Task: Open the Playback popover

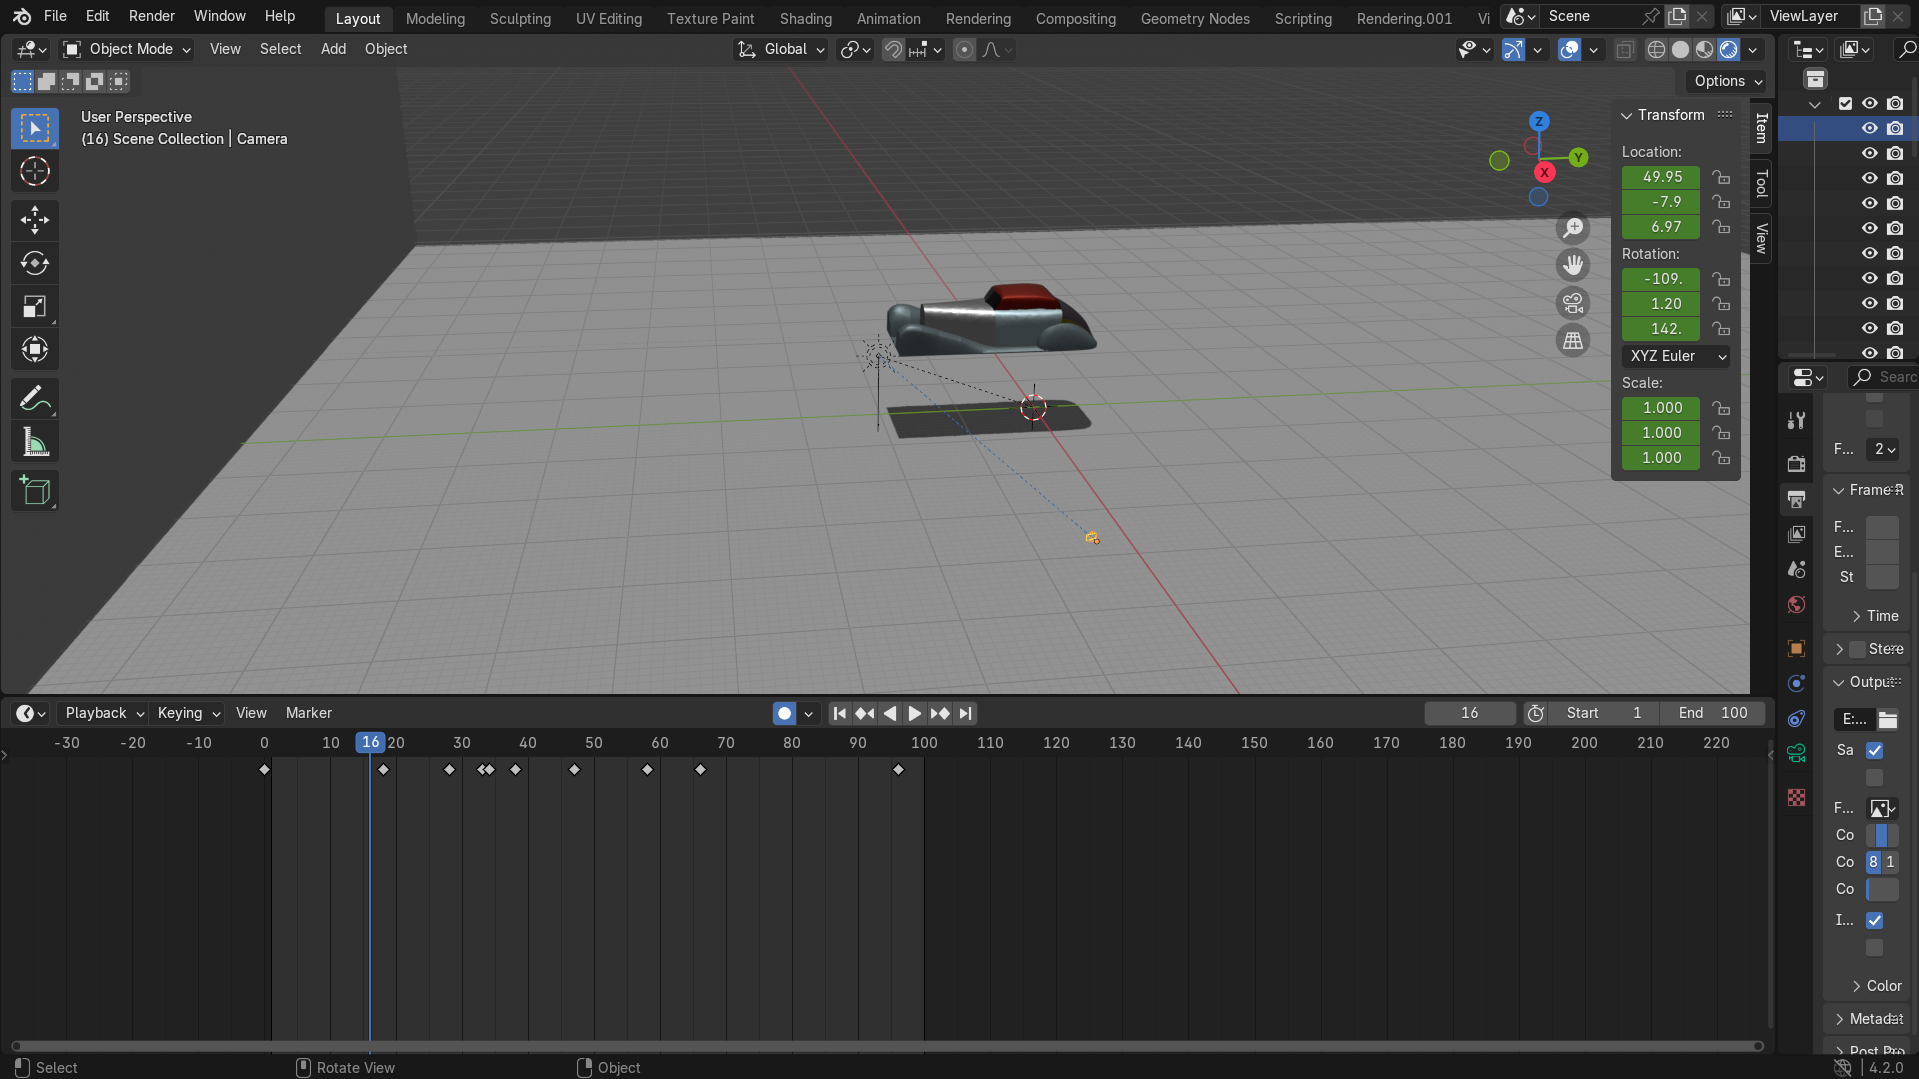Action: point(103,713)
